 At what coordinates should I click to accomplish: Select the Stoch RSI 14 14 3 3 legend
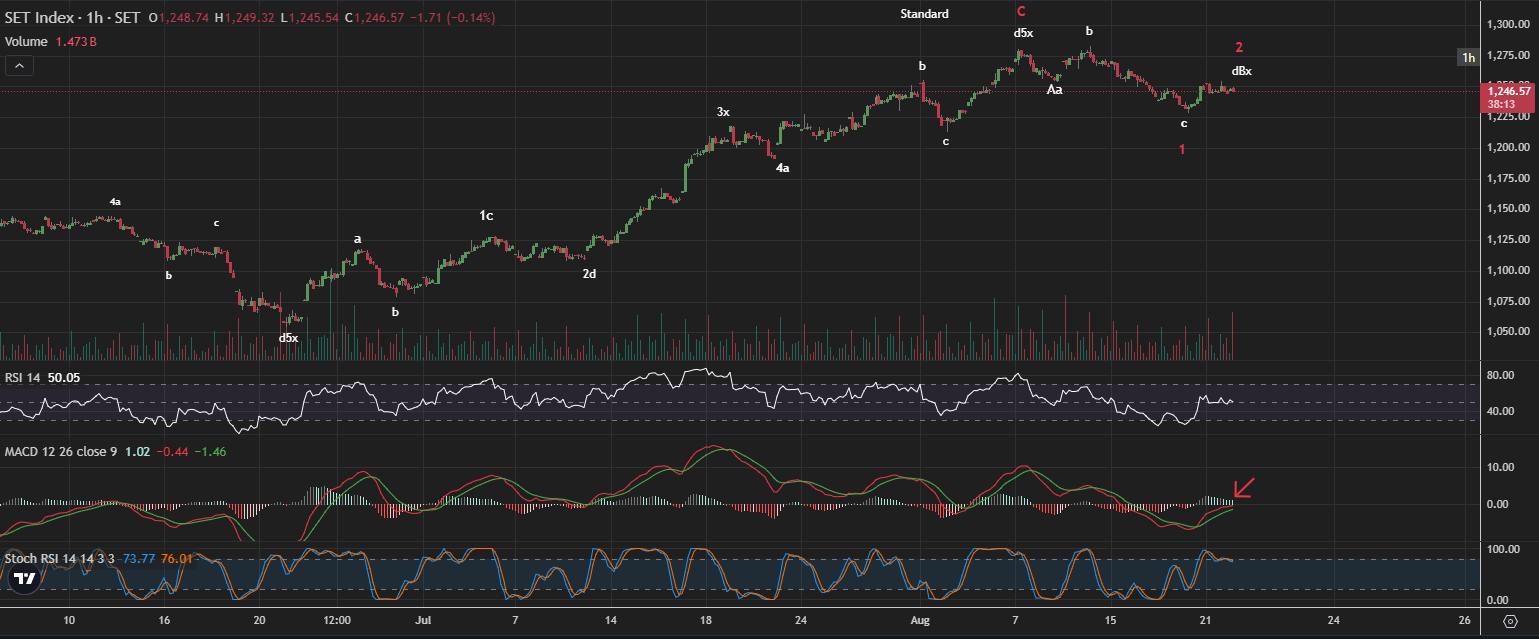click(x=61, y=558)
